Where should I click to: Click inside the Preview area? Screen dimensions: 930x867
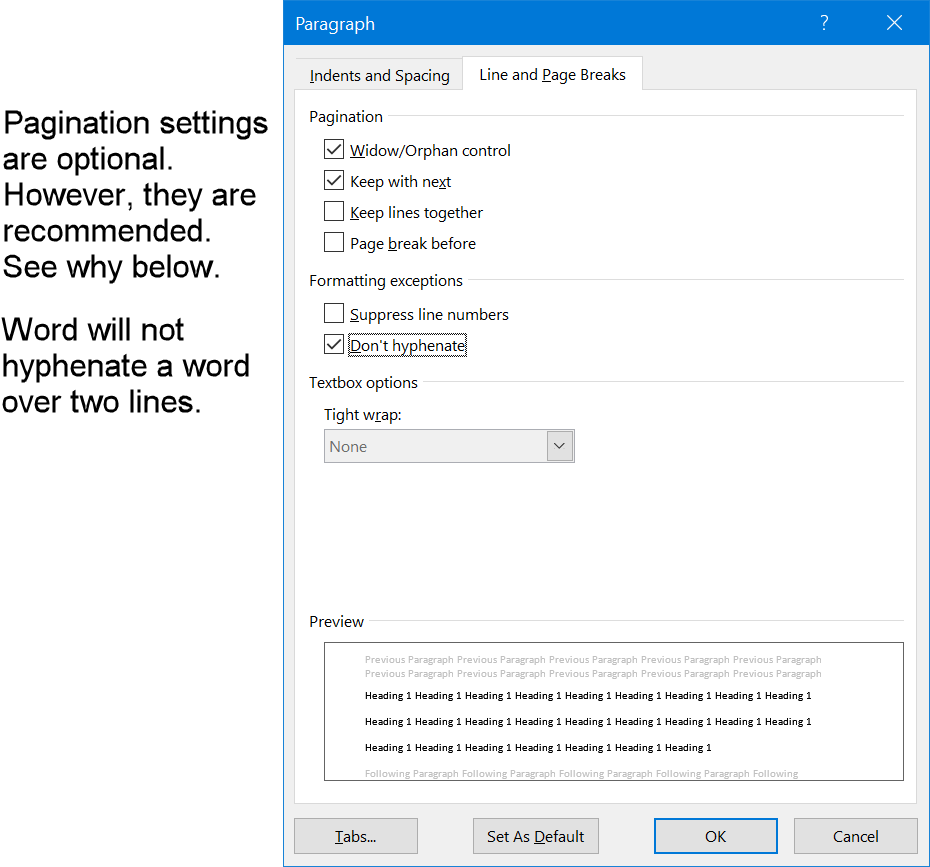(613, 712)
